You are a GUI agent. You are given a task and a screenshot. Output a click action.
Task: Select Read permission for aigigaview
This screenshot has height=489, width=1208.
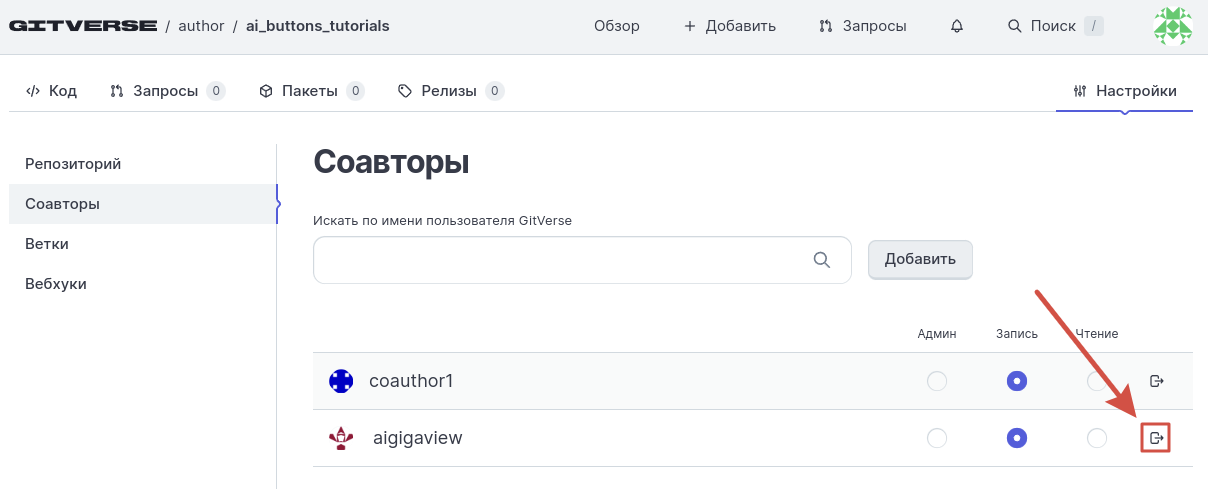(1097, 438)
